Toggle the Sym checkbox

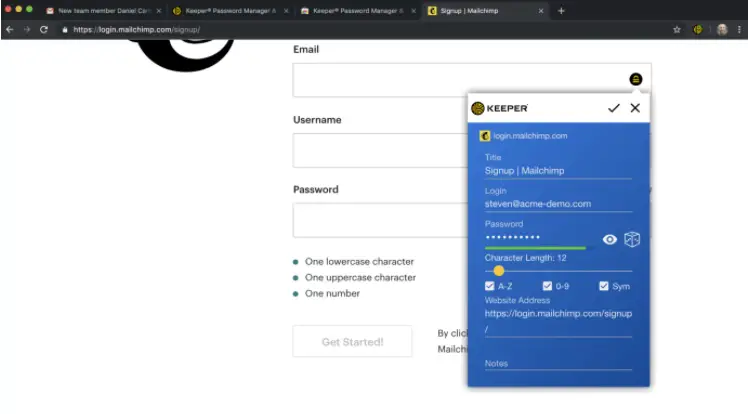(604, 286)
